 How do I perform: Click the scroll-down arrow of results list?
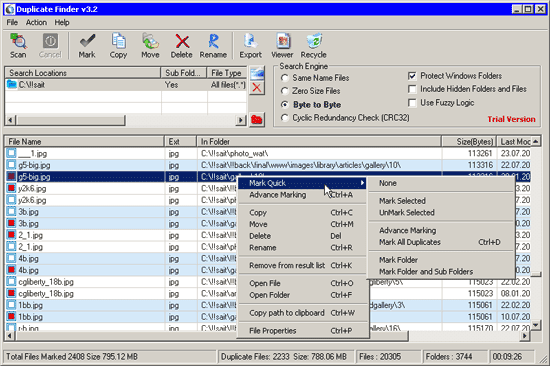536,325
